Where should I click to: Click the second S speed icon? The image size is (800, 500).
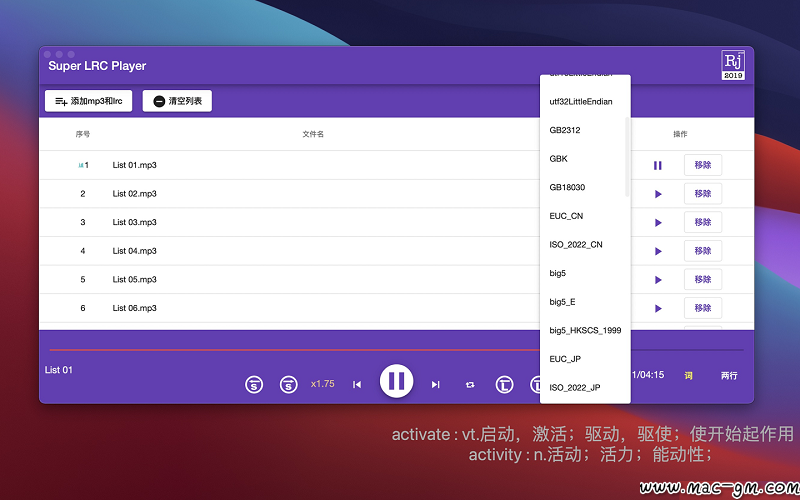(x=288, y=384)
